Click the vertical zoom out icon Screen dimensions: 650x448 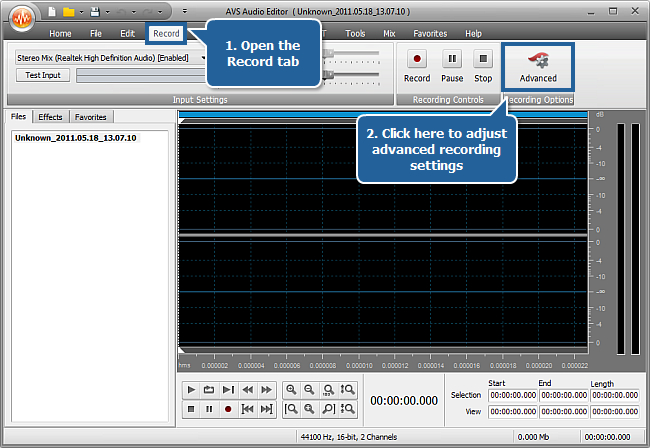click(347, 409)
